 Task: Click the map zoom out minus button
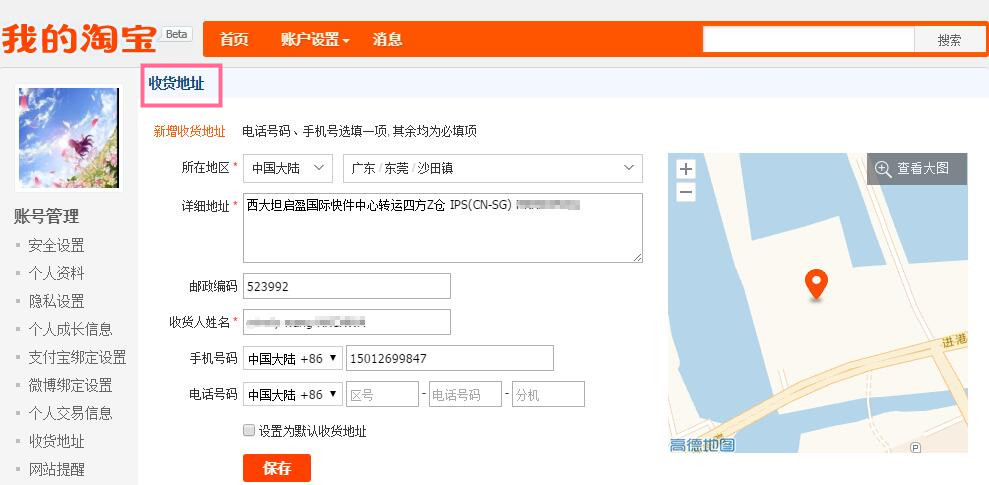[x=686, y=192]
